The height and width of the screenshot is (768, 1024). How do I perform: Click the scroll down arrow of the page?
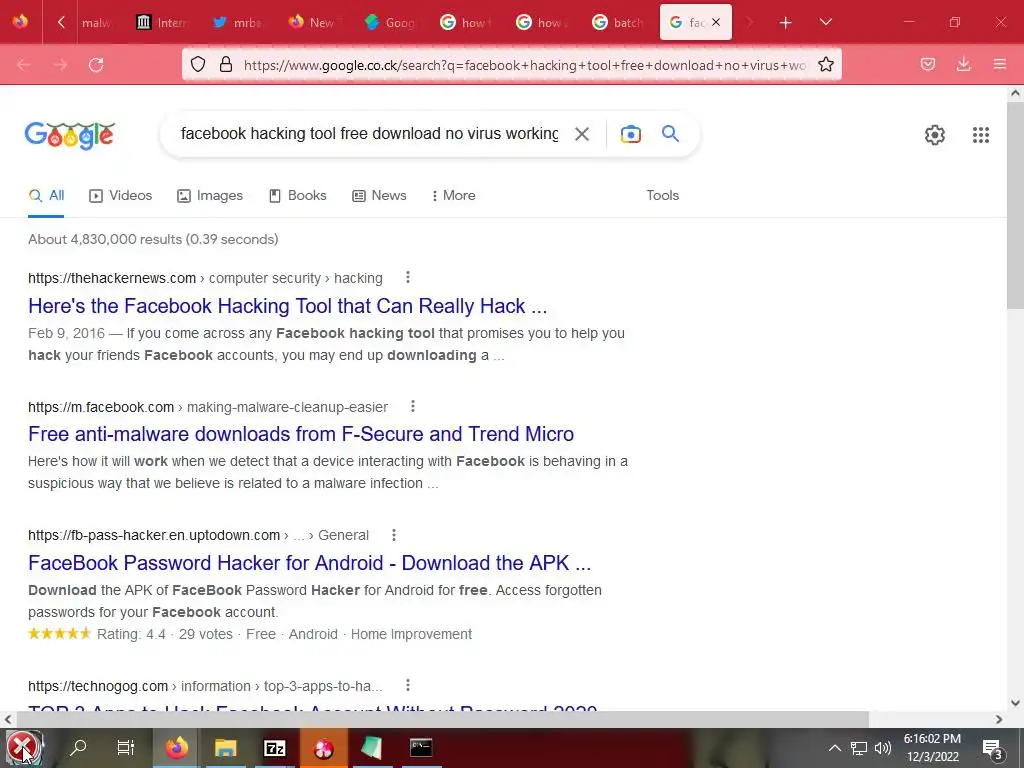pyautogui.click(x=1015, y=703)
